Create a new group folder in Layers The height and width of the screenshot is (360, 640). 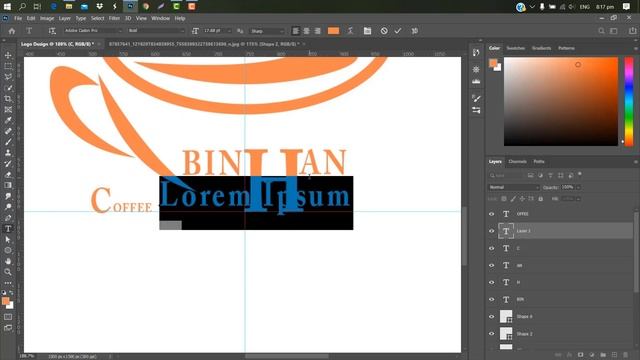[603, 355]
